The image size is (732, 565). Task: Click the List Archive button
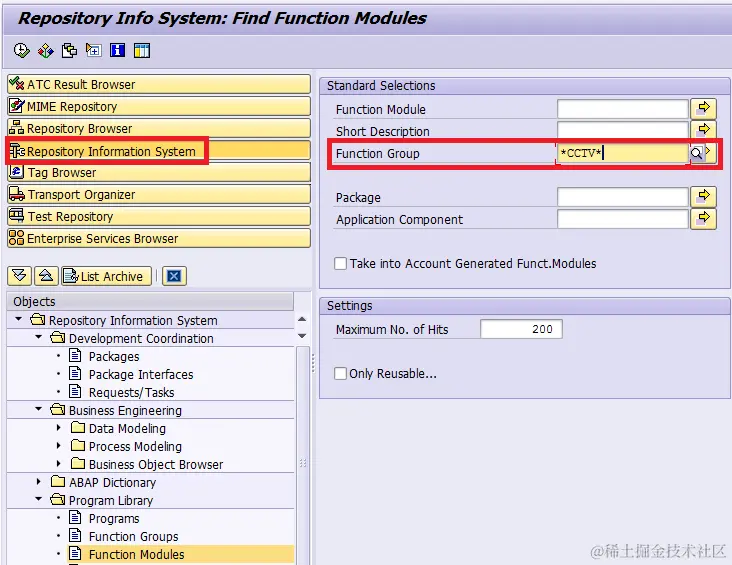click(106, 276)
